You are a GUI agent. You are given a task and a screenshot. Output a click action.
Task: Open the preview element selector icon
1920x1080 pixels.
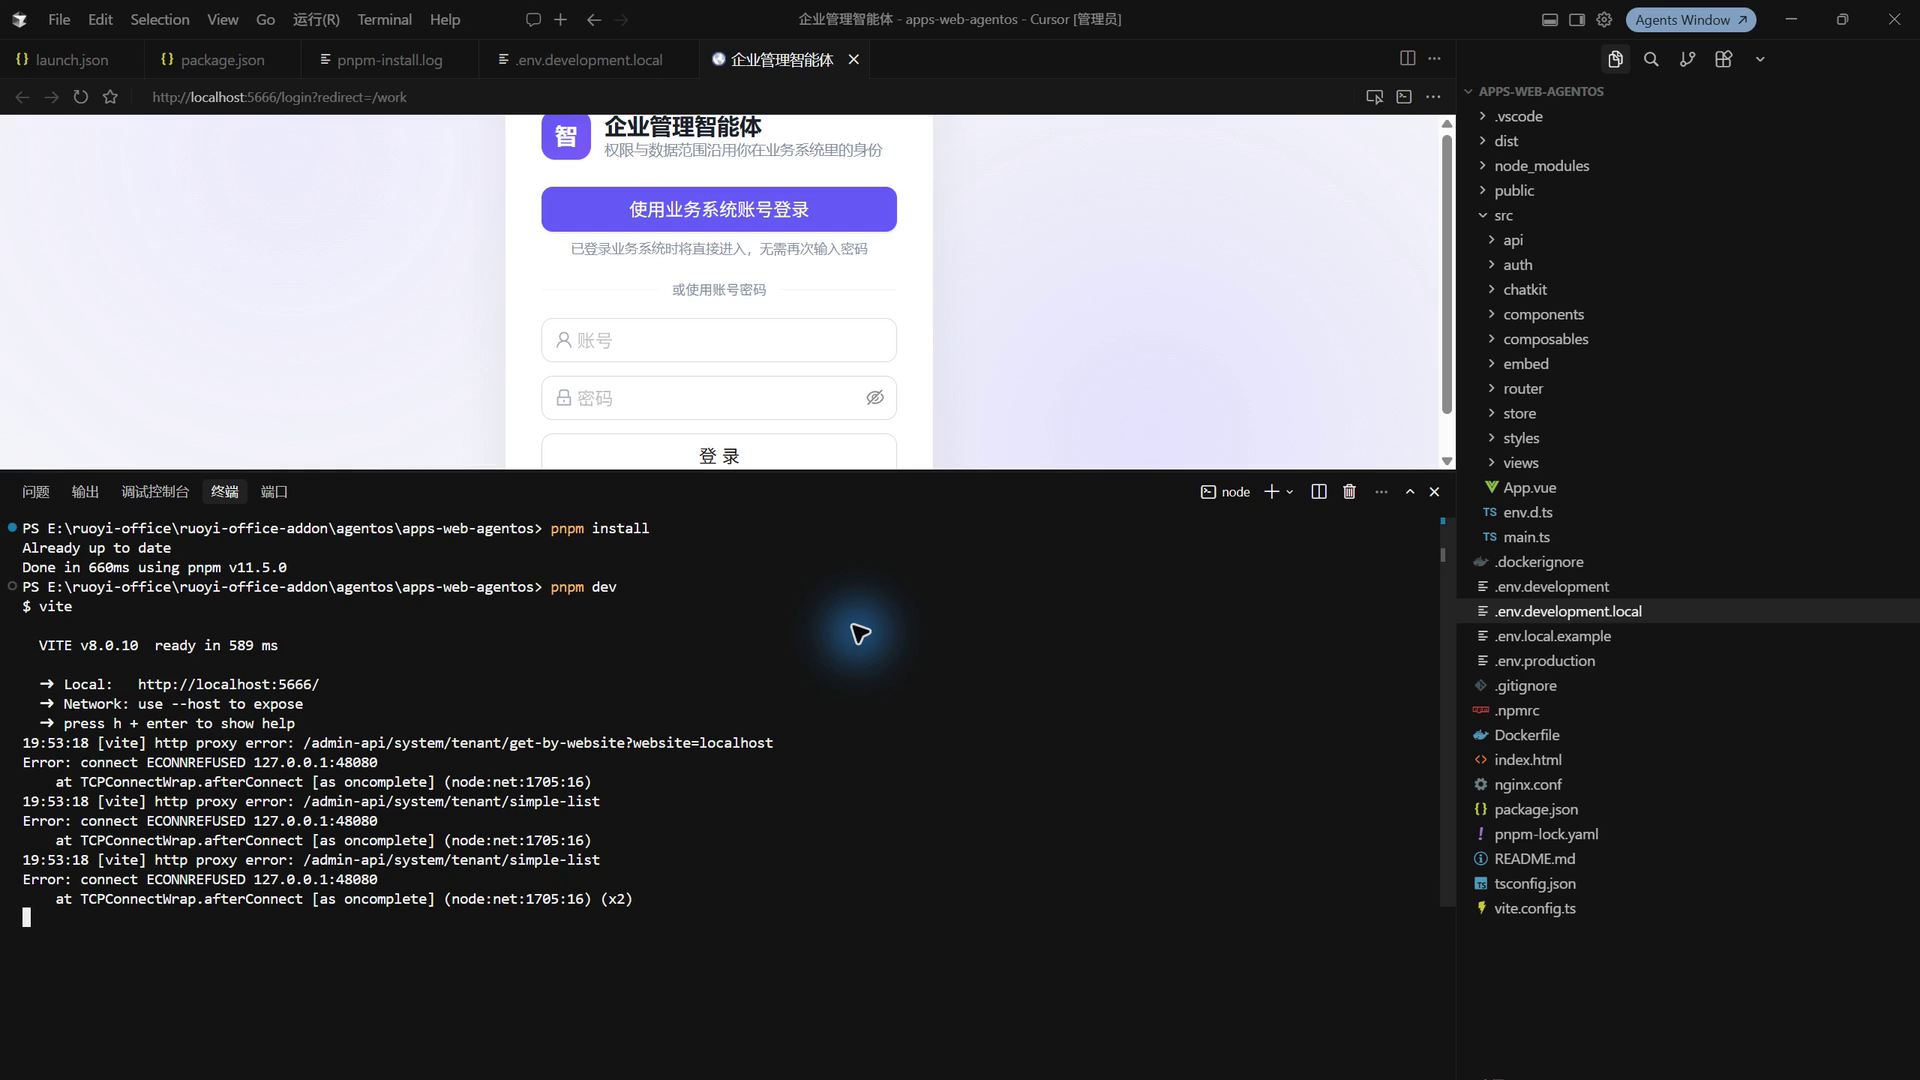[x=1375, y=97]
